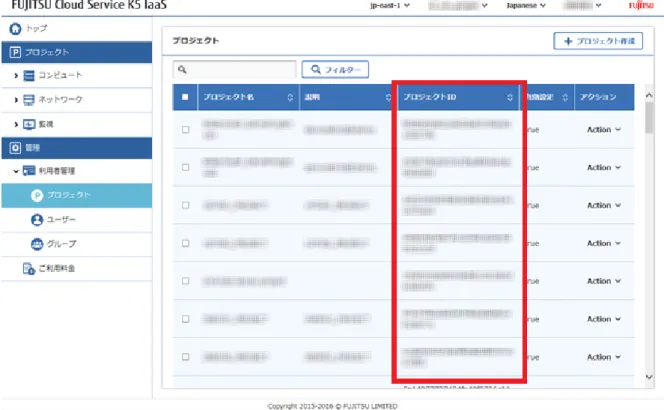Click the プロジェクト P icon in sidebar header
664x410 pixels.
pos(15,53)
